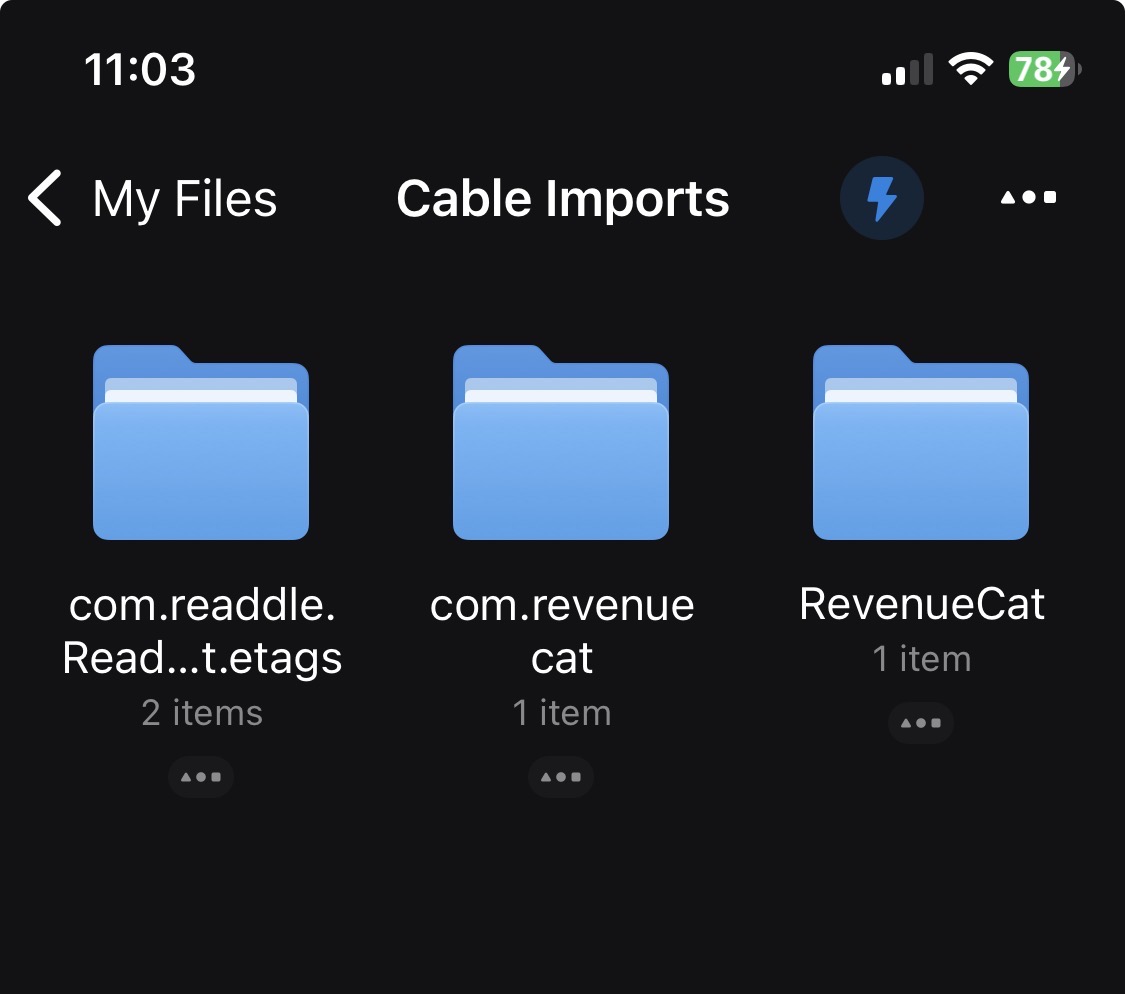Tap the cellular signal bars icon
The image size is (1125, 994).
(x=907, y=70)
